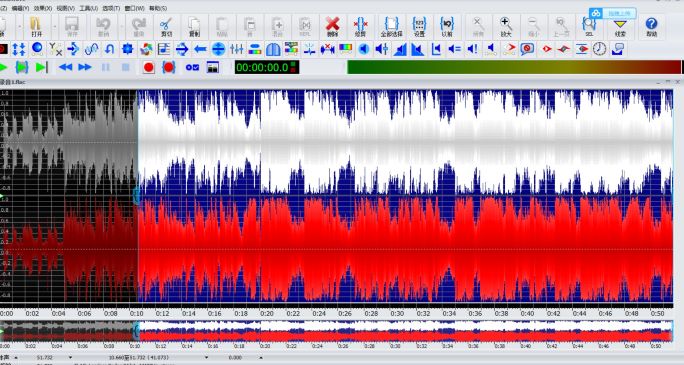Open the 工具(U) Tools menu

[x=89, y=8]
